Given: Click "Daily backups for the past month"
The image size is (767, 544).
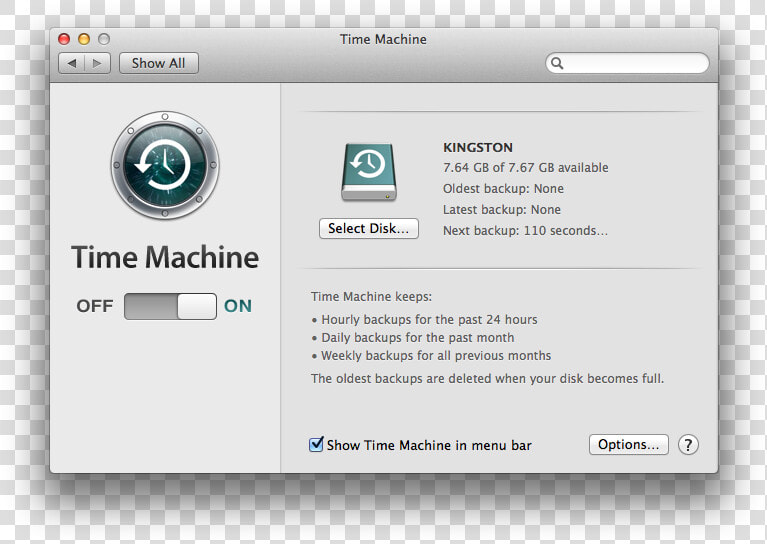Looking at the screenshot, I should click(x=418, y=338).
